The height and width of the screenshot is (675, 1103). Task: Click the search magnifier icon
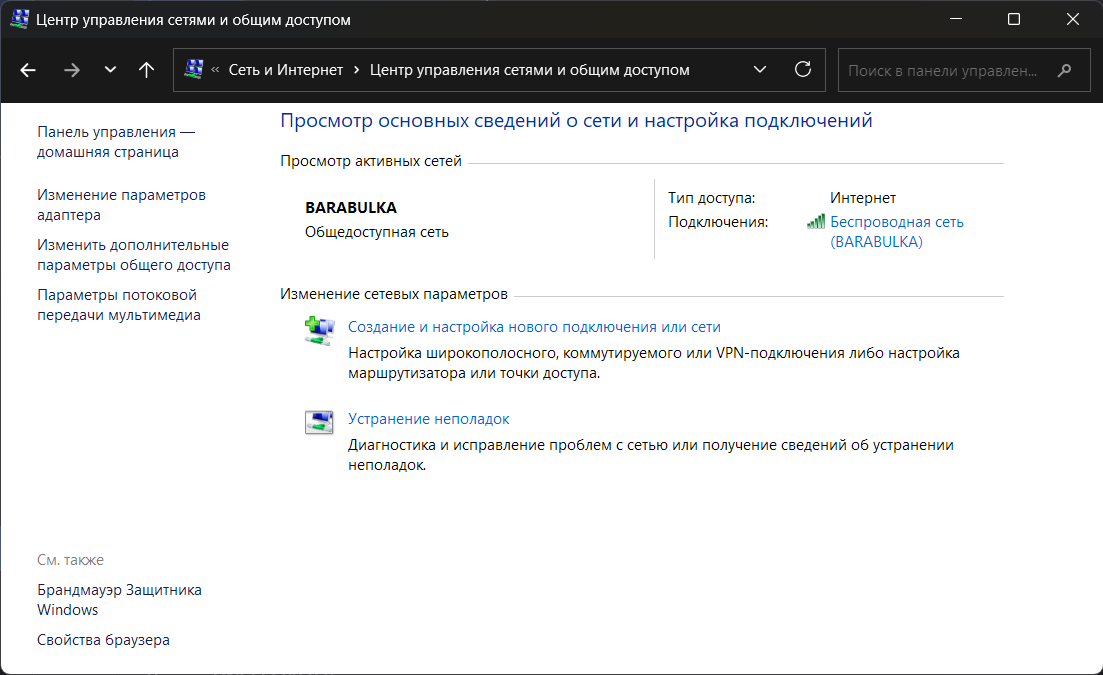pyautogui.click(x=1065, y=71)
